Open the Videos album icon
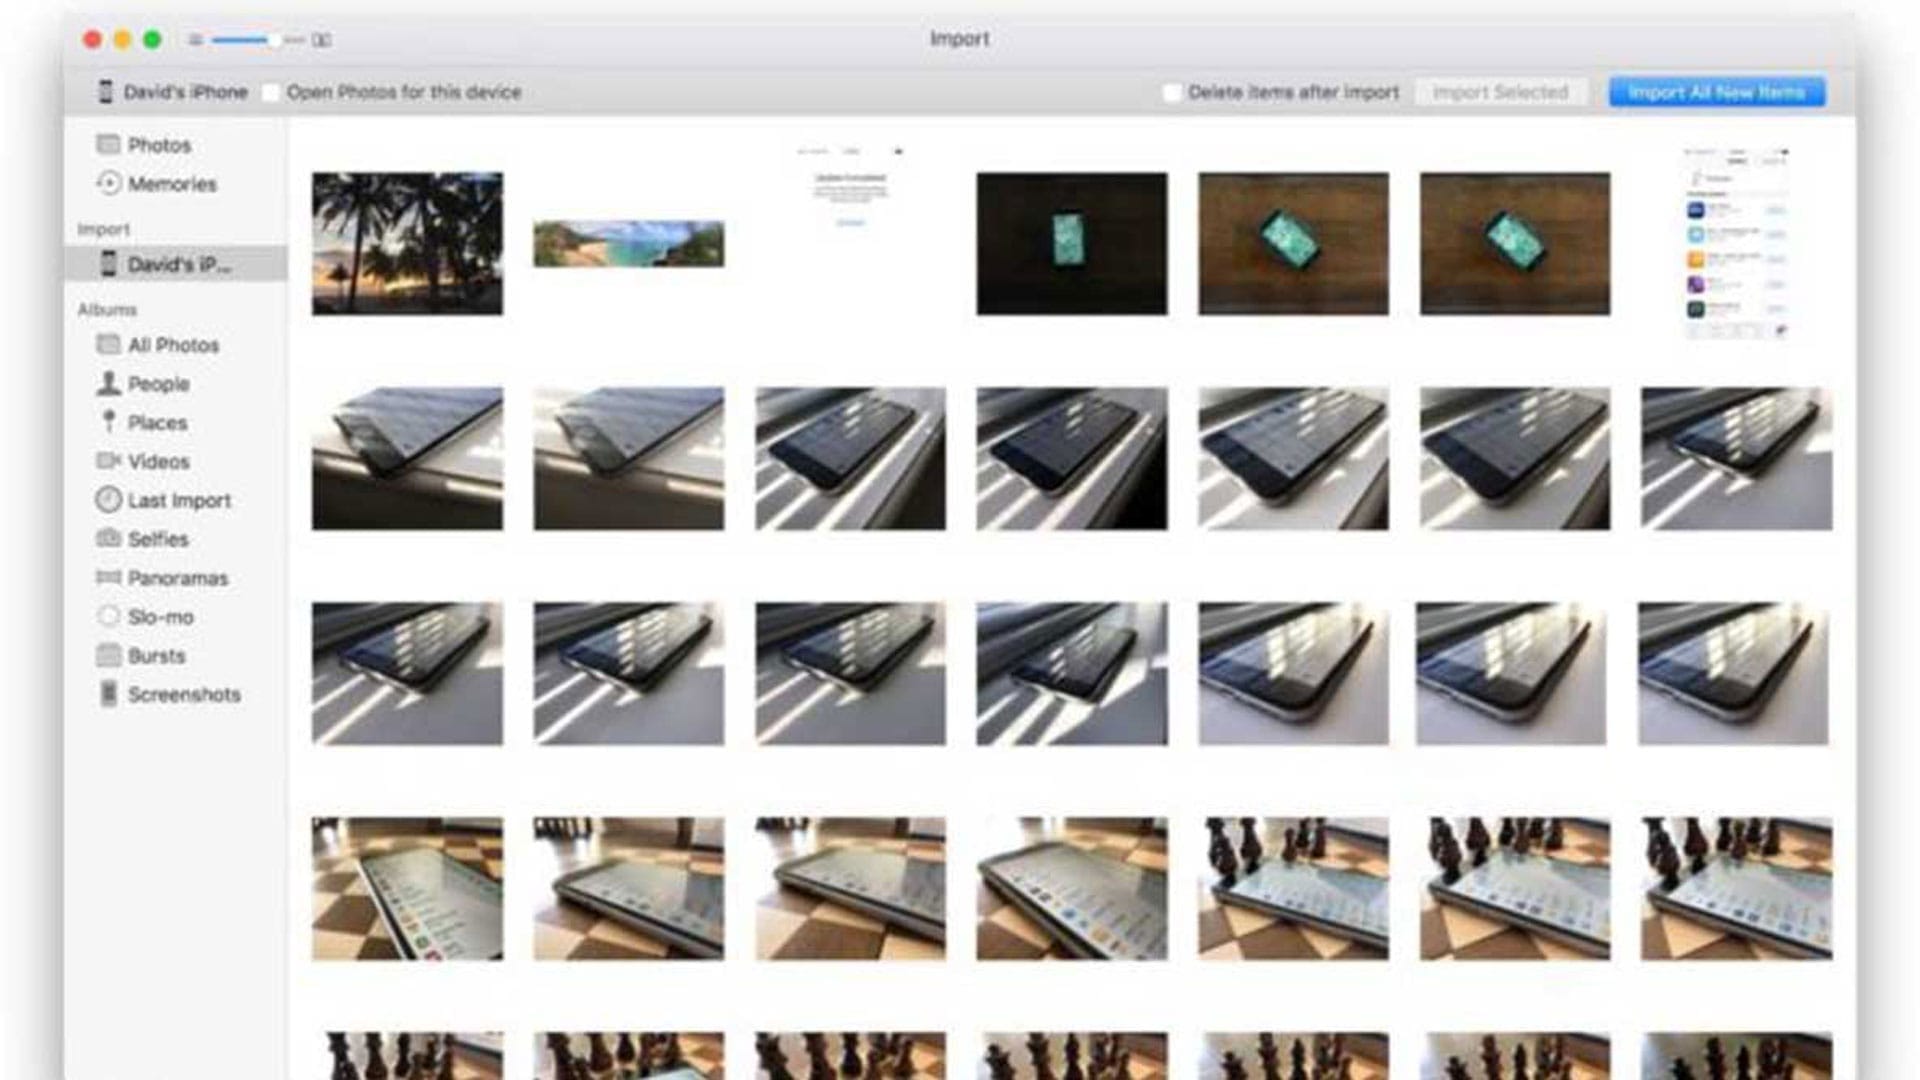The width and height of the screenshot is (1920, 1080). (x=108, y=461)
